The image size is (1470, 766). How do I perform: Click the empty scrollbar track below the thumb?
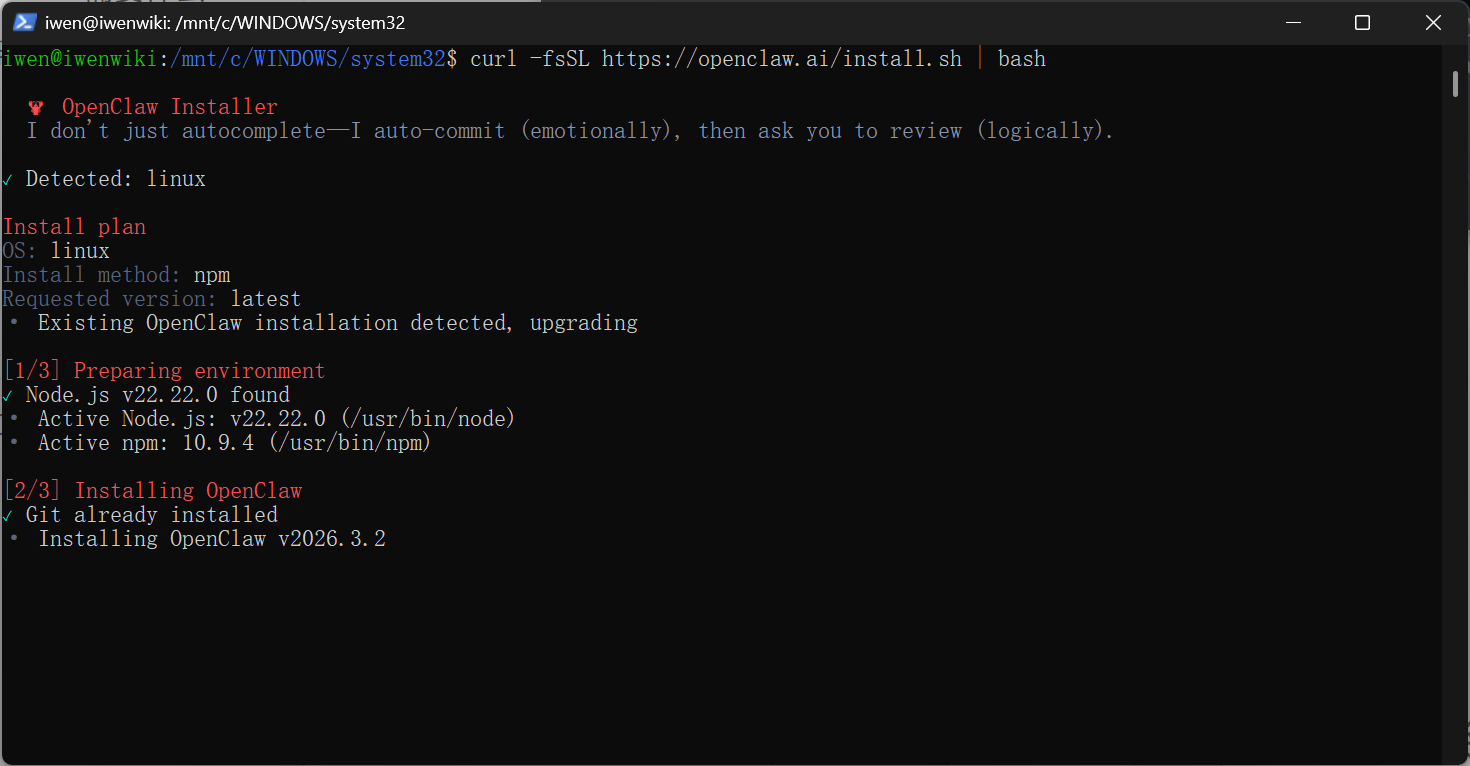[x=1456, y=430]
